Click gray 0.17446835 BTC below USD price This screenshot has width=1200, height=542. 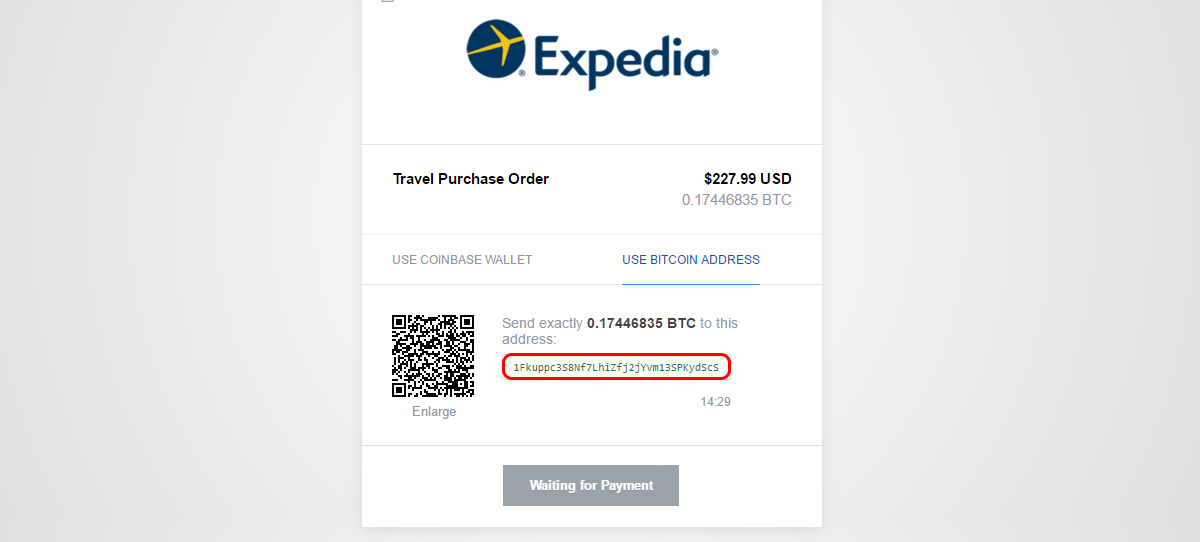click(x=737, y=200)
